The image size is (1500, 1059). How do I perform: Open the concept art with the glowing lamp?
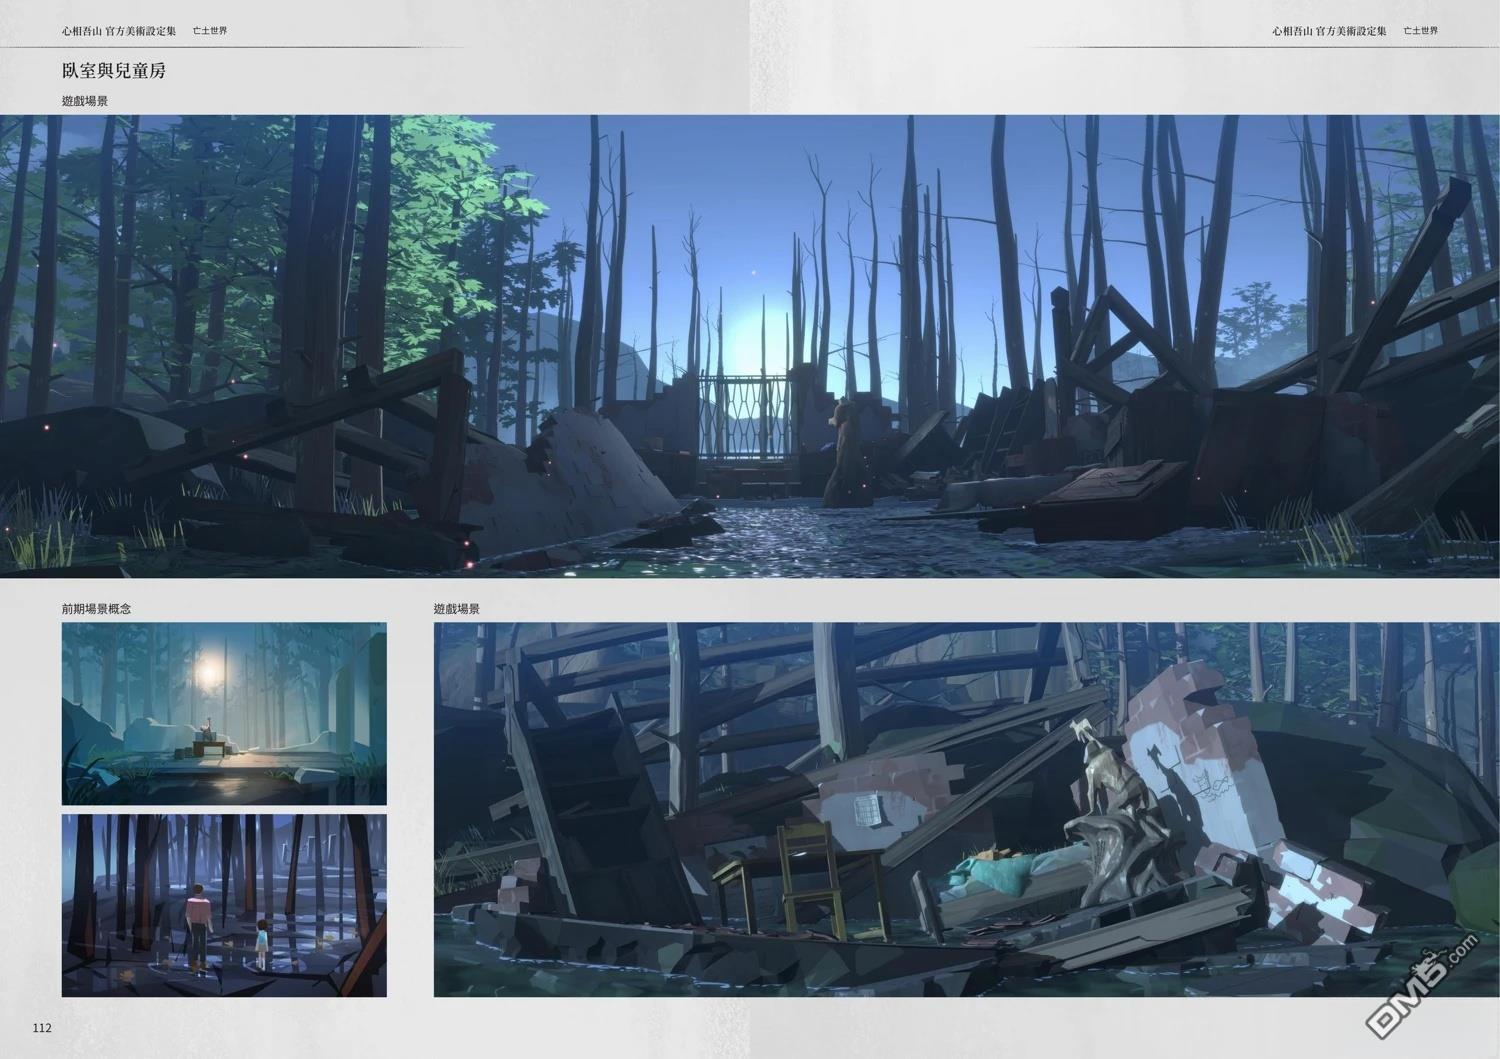coord(224,714)
